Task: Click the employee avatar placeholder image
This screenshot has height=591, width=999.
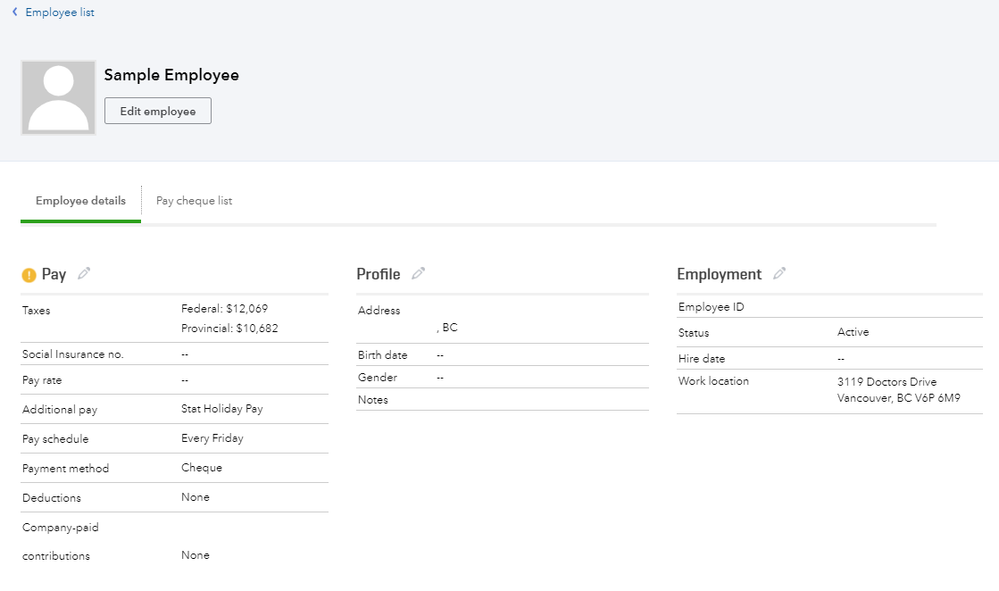Action: 58,97
